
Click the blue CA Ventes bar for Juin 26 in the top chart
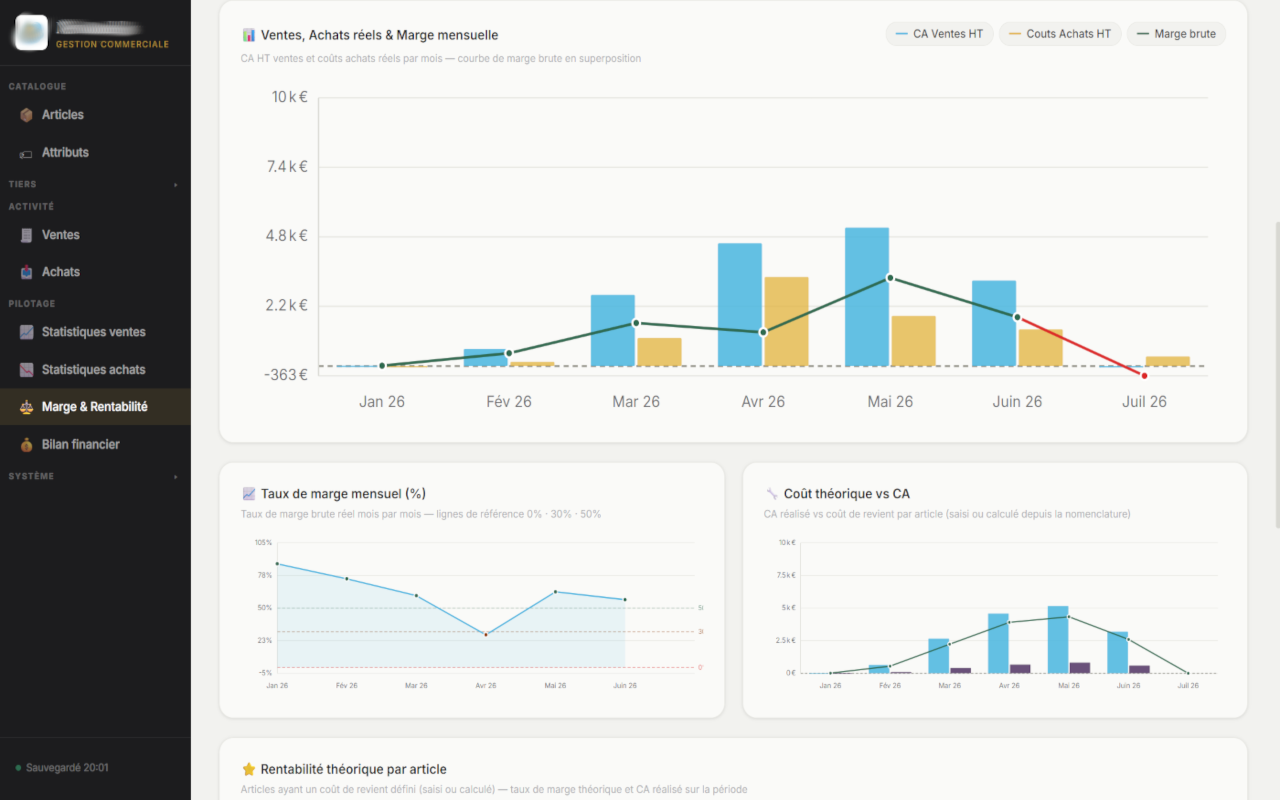994,323
